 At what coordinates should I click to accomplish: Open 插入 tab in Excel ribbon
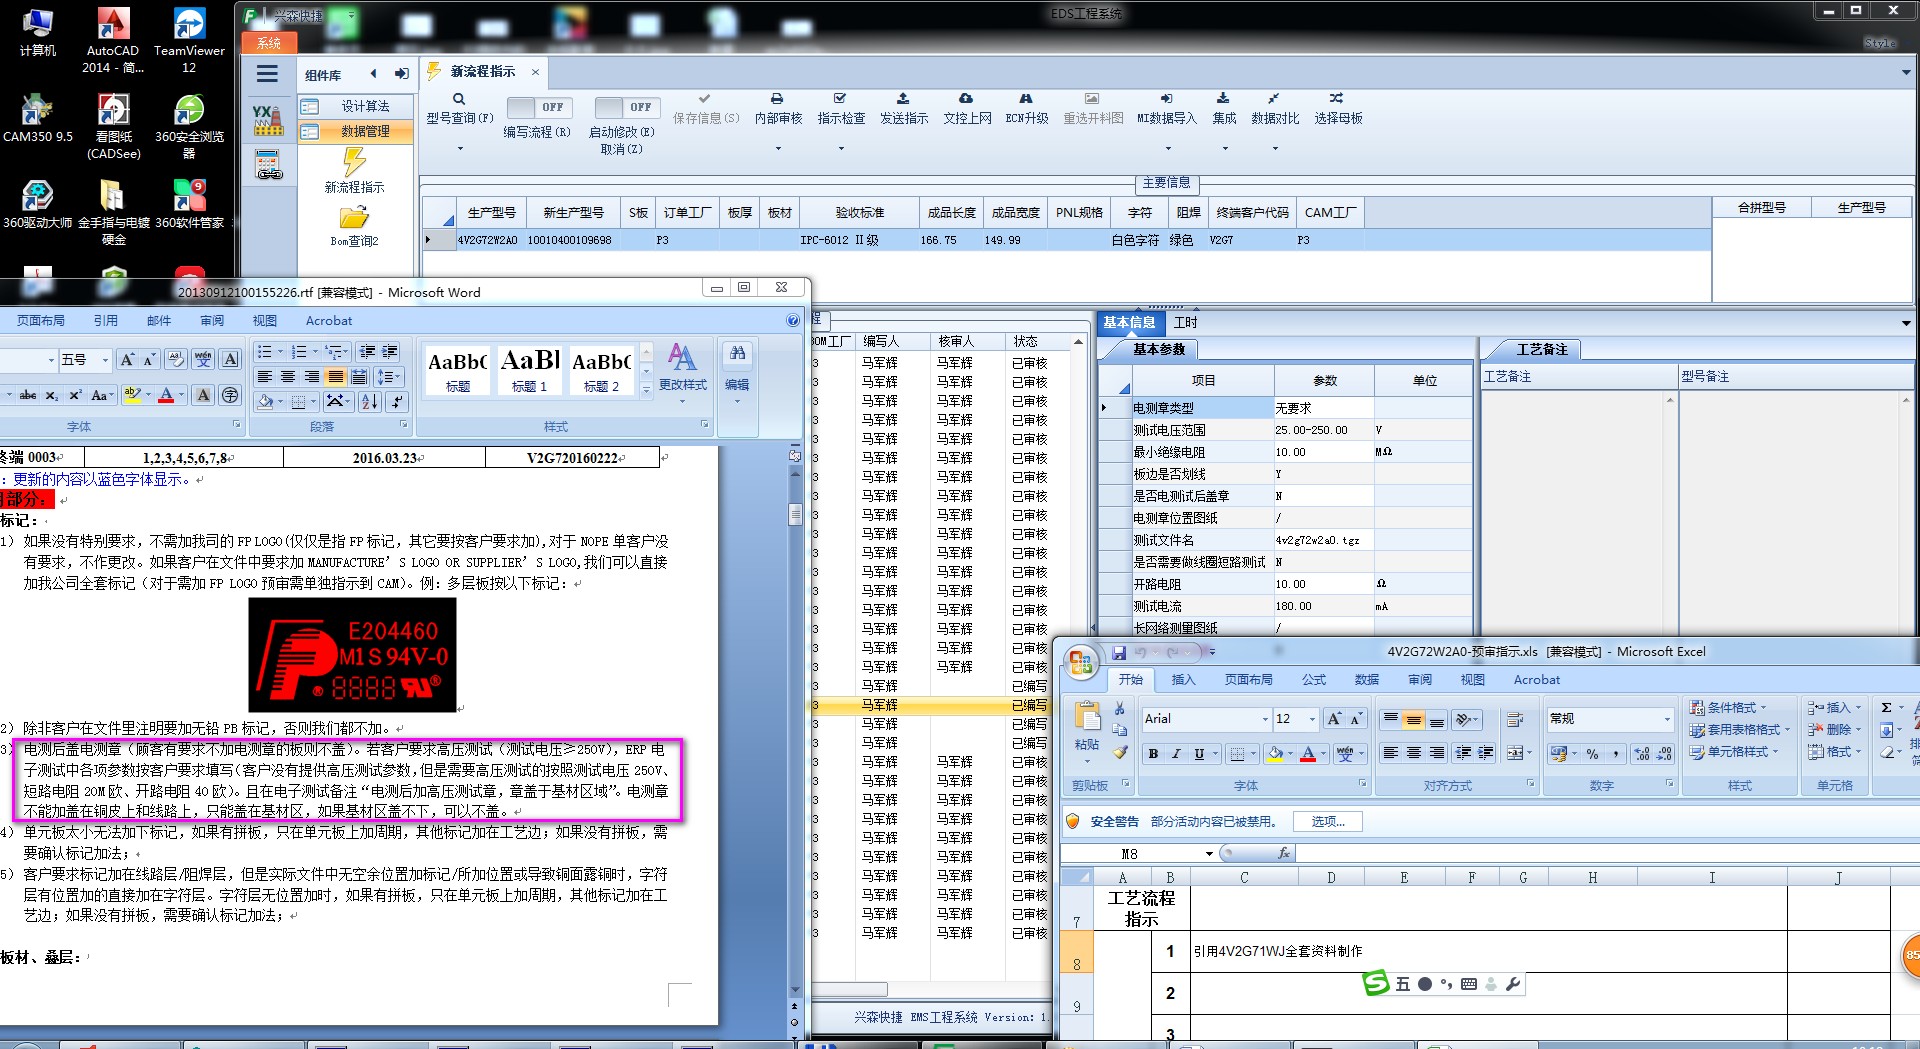pyautogui.click(x=1183, y=680)
